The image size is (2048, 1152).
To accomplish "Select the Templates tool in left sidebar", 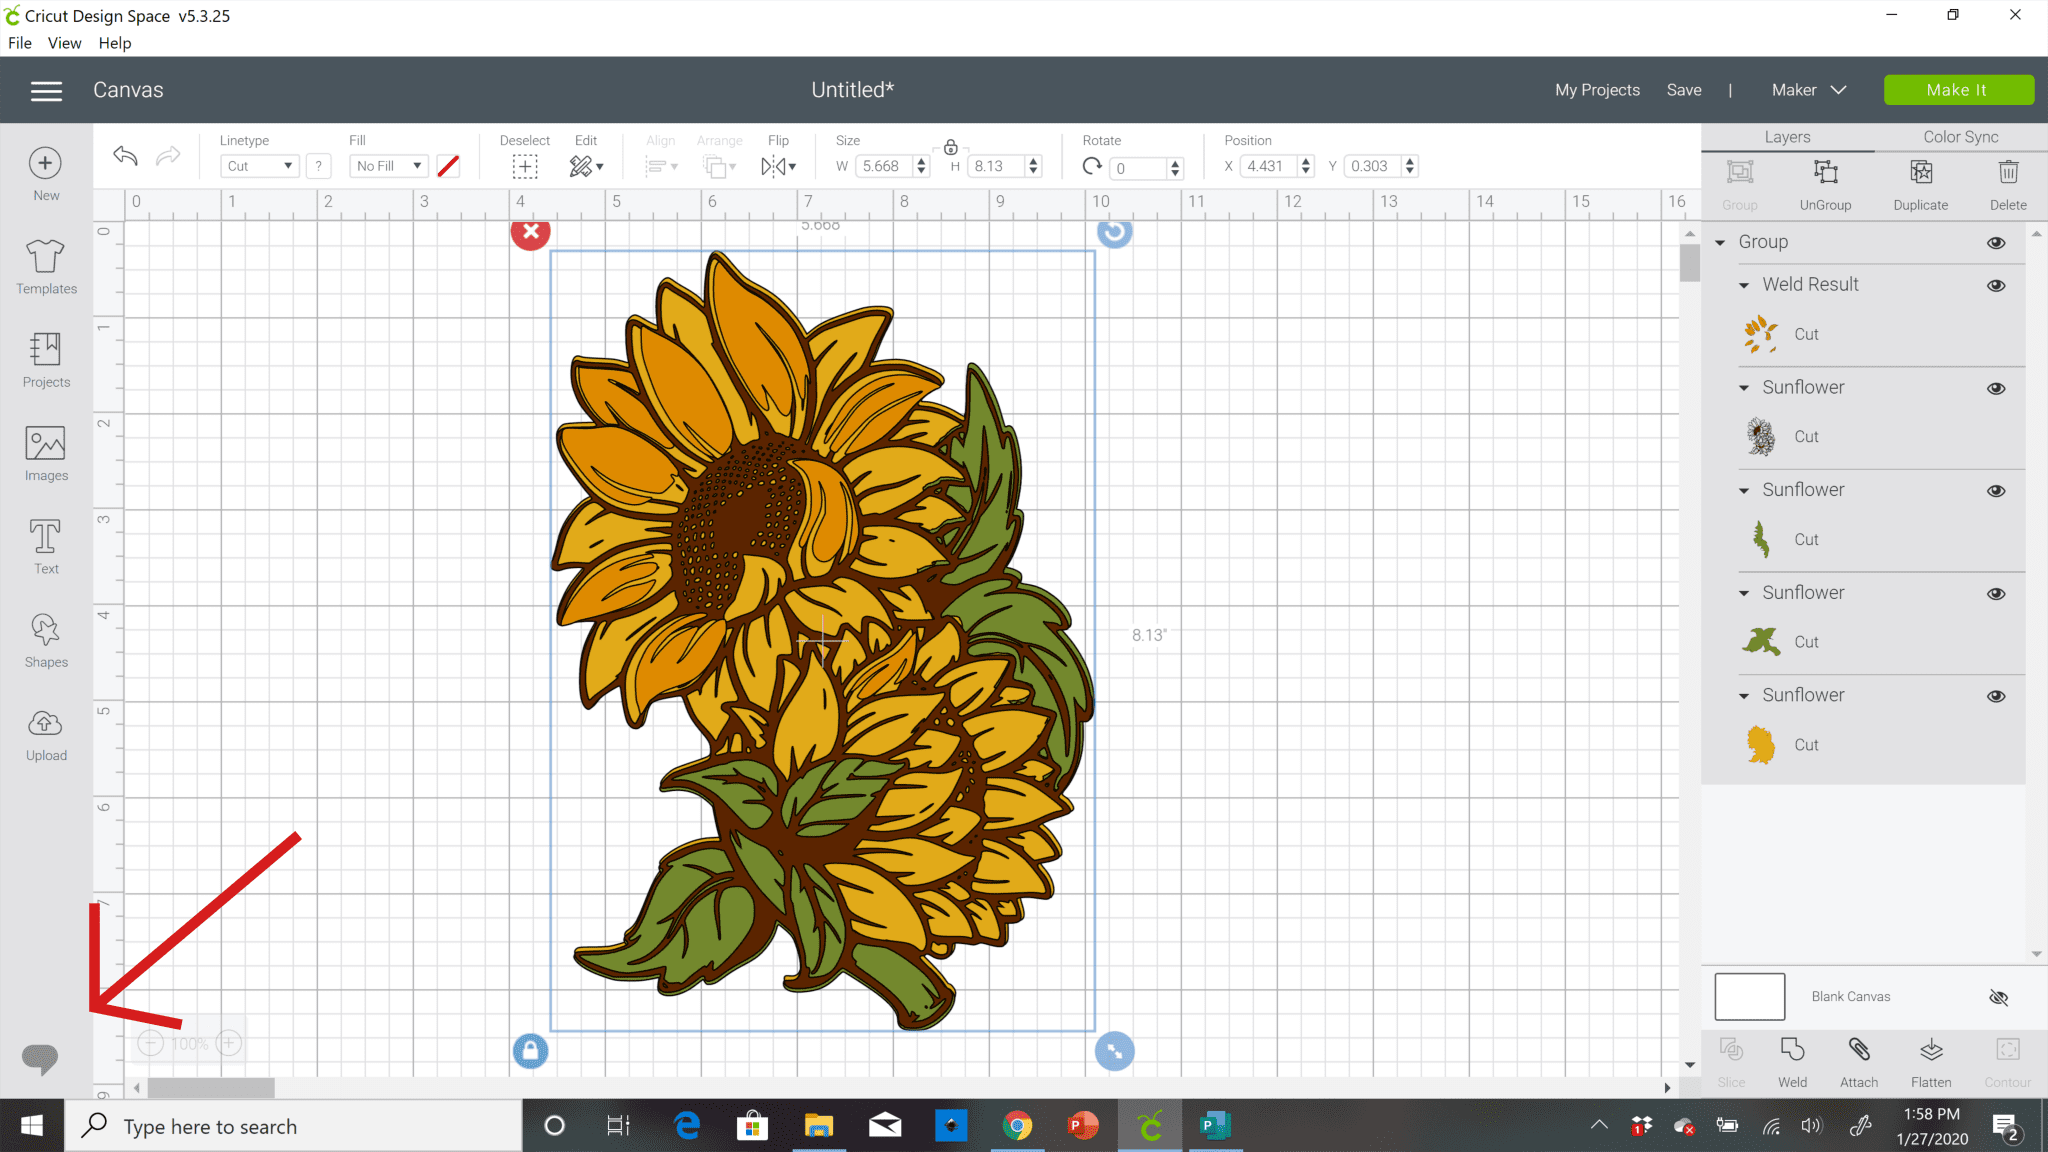I will tap(45, 265).
